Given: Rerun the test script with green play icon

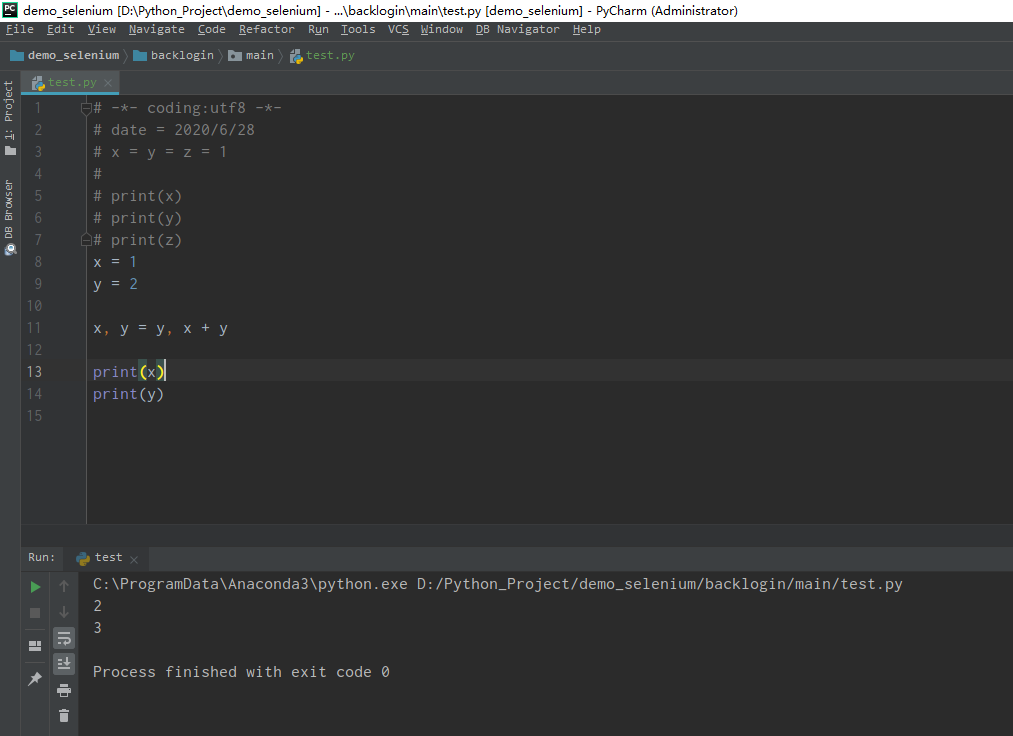Looking at the screenshot, I should pyautogui.click(x=36, y=587).
